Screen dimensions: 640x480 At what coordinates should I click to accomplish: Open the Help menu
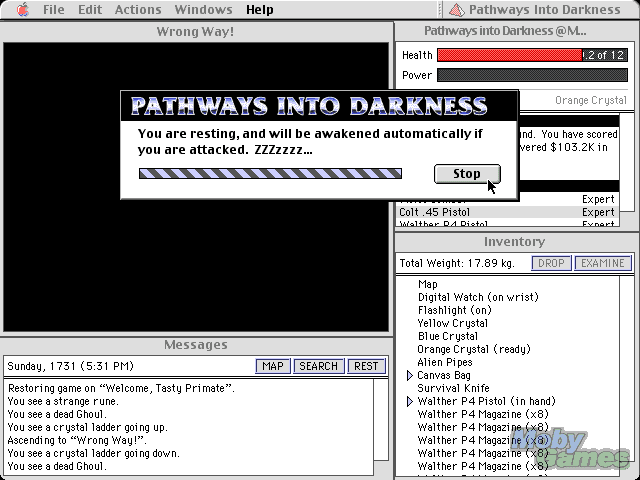click(x=260, y=9)
